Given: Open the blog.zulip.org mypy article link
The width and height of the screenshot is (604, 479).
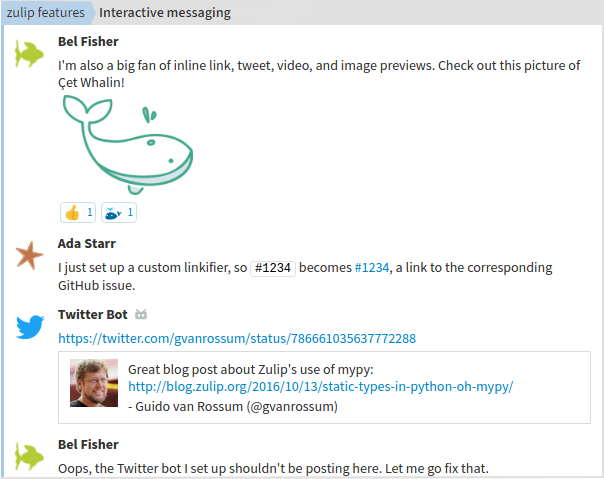Looking at the screenshot, I should pyautogui.click(x=320, y=387).
